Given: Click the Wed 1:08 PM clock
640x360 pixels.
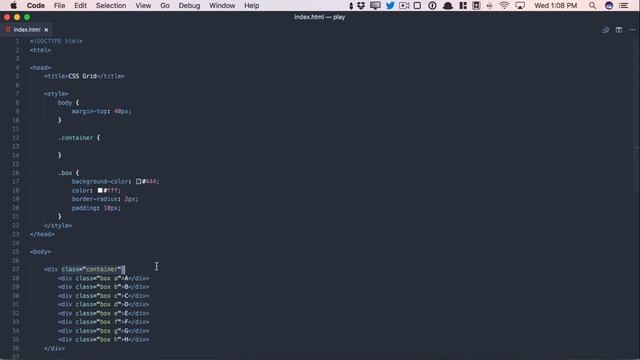Looking at the screenshot, I should click(x=556, y=6).
